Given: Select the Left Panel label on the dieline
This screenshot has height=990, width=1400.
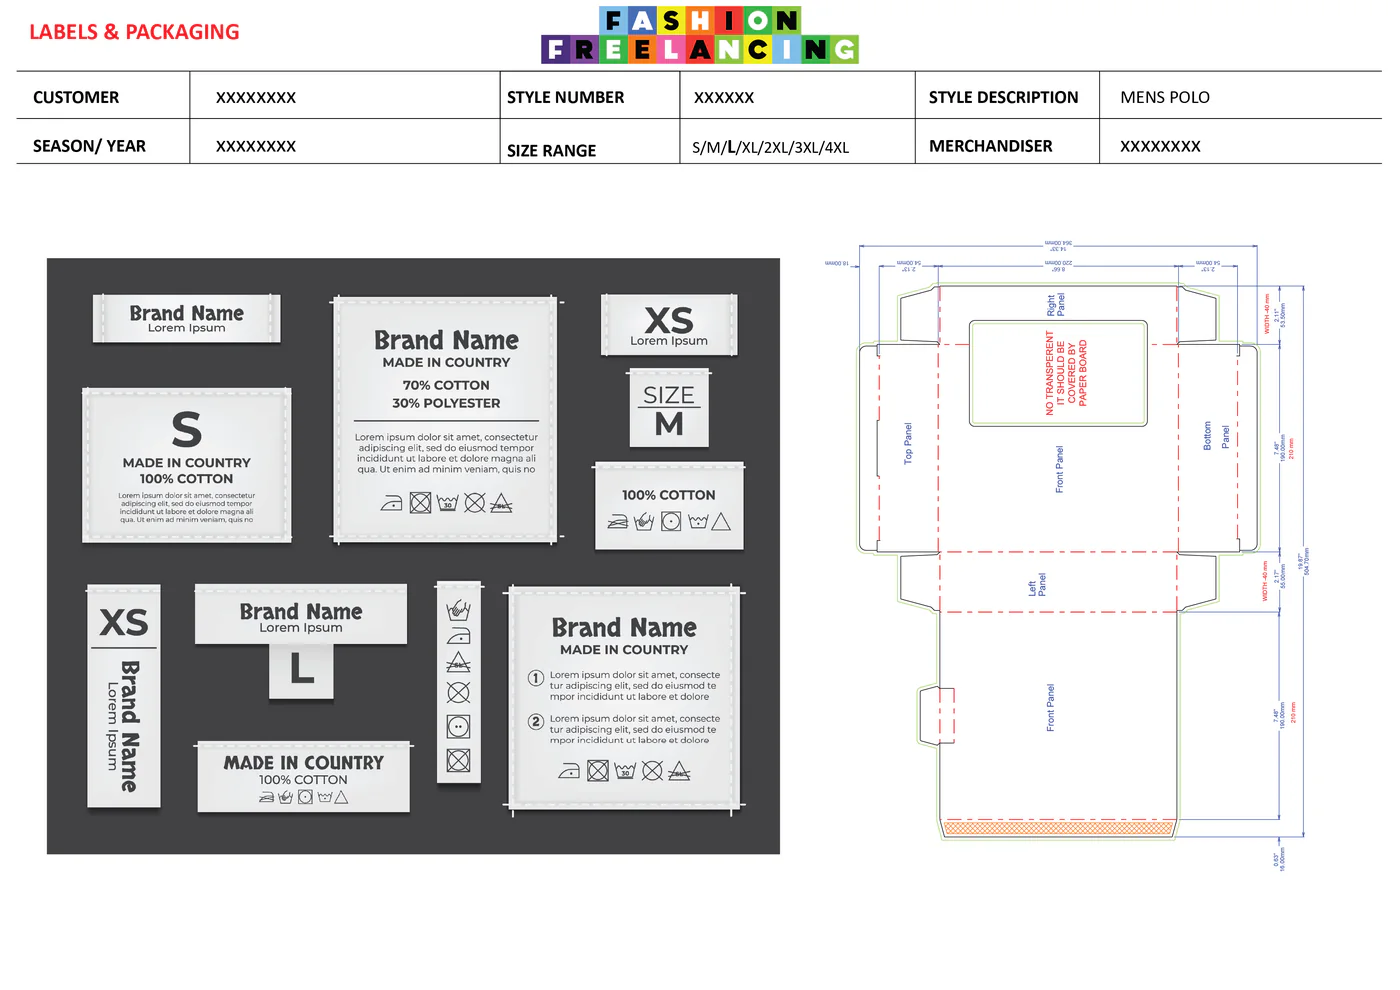Looking at the screenshot, I should [x=1037, y=585].
